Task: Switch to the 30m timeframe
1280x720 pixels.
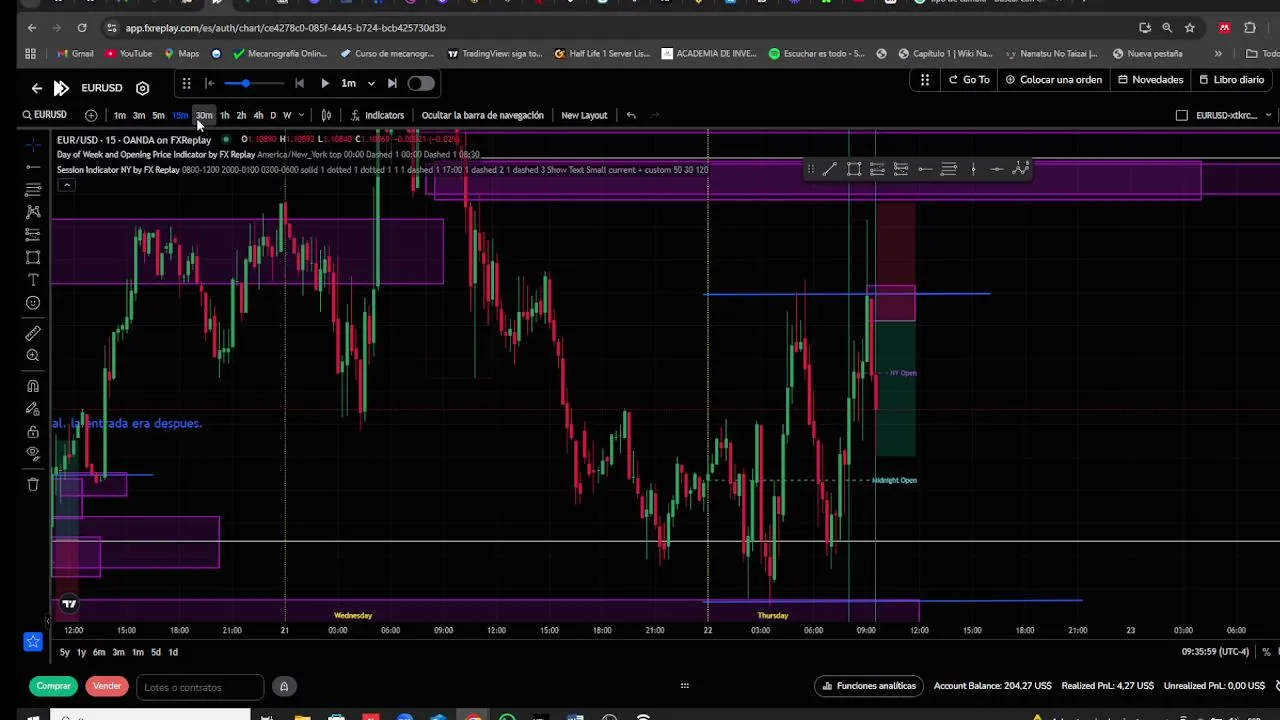Action: pyautogui.click(x=204, y=115)
